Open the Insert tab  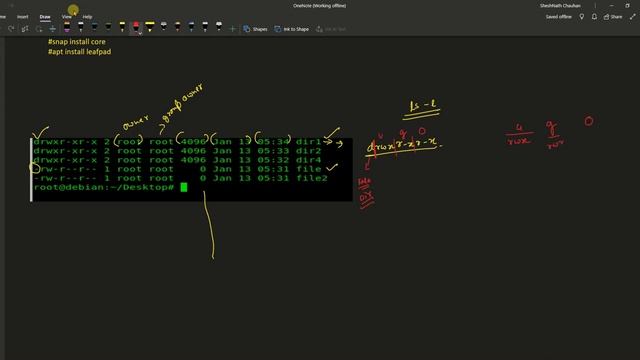click(23, 17)
